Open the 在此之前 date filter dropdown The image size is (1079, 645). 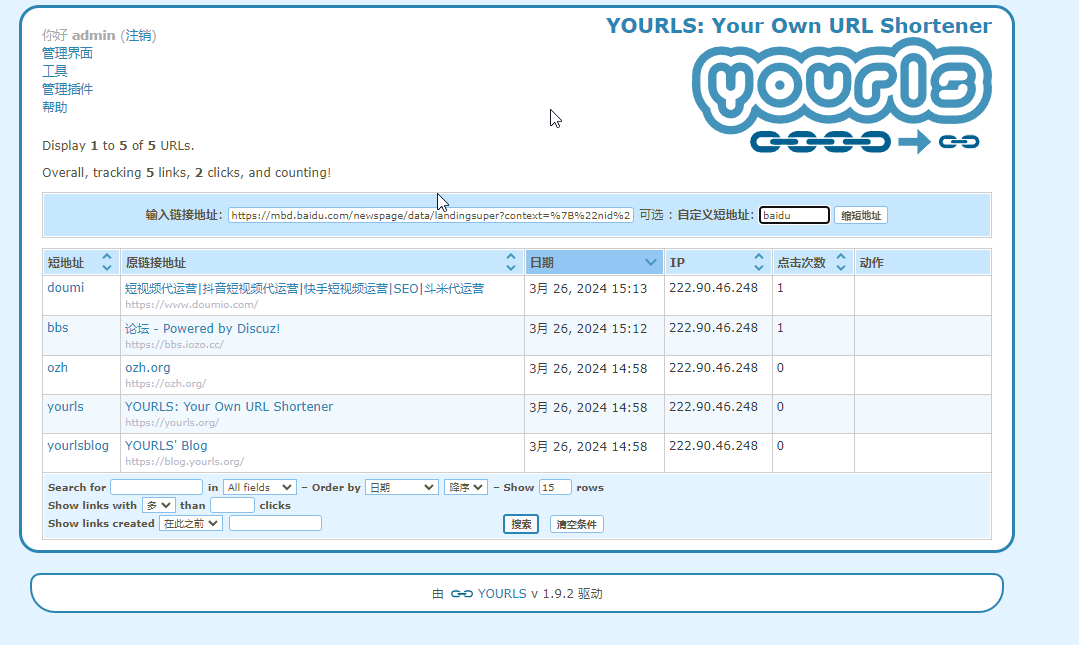coord(190,522)
